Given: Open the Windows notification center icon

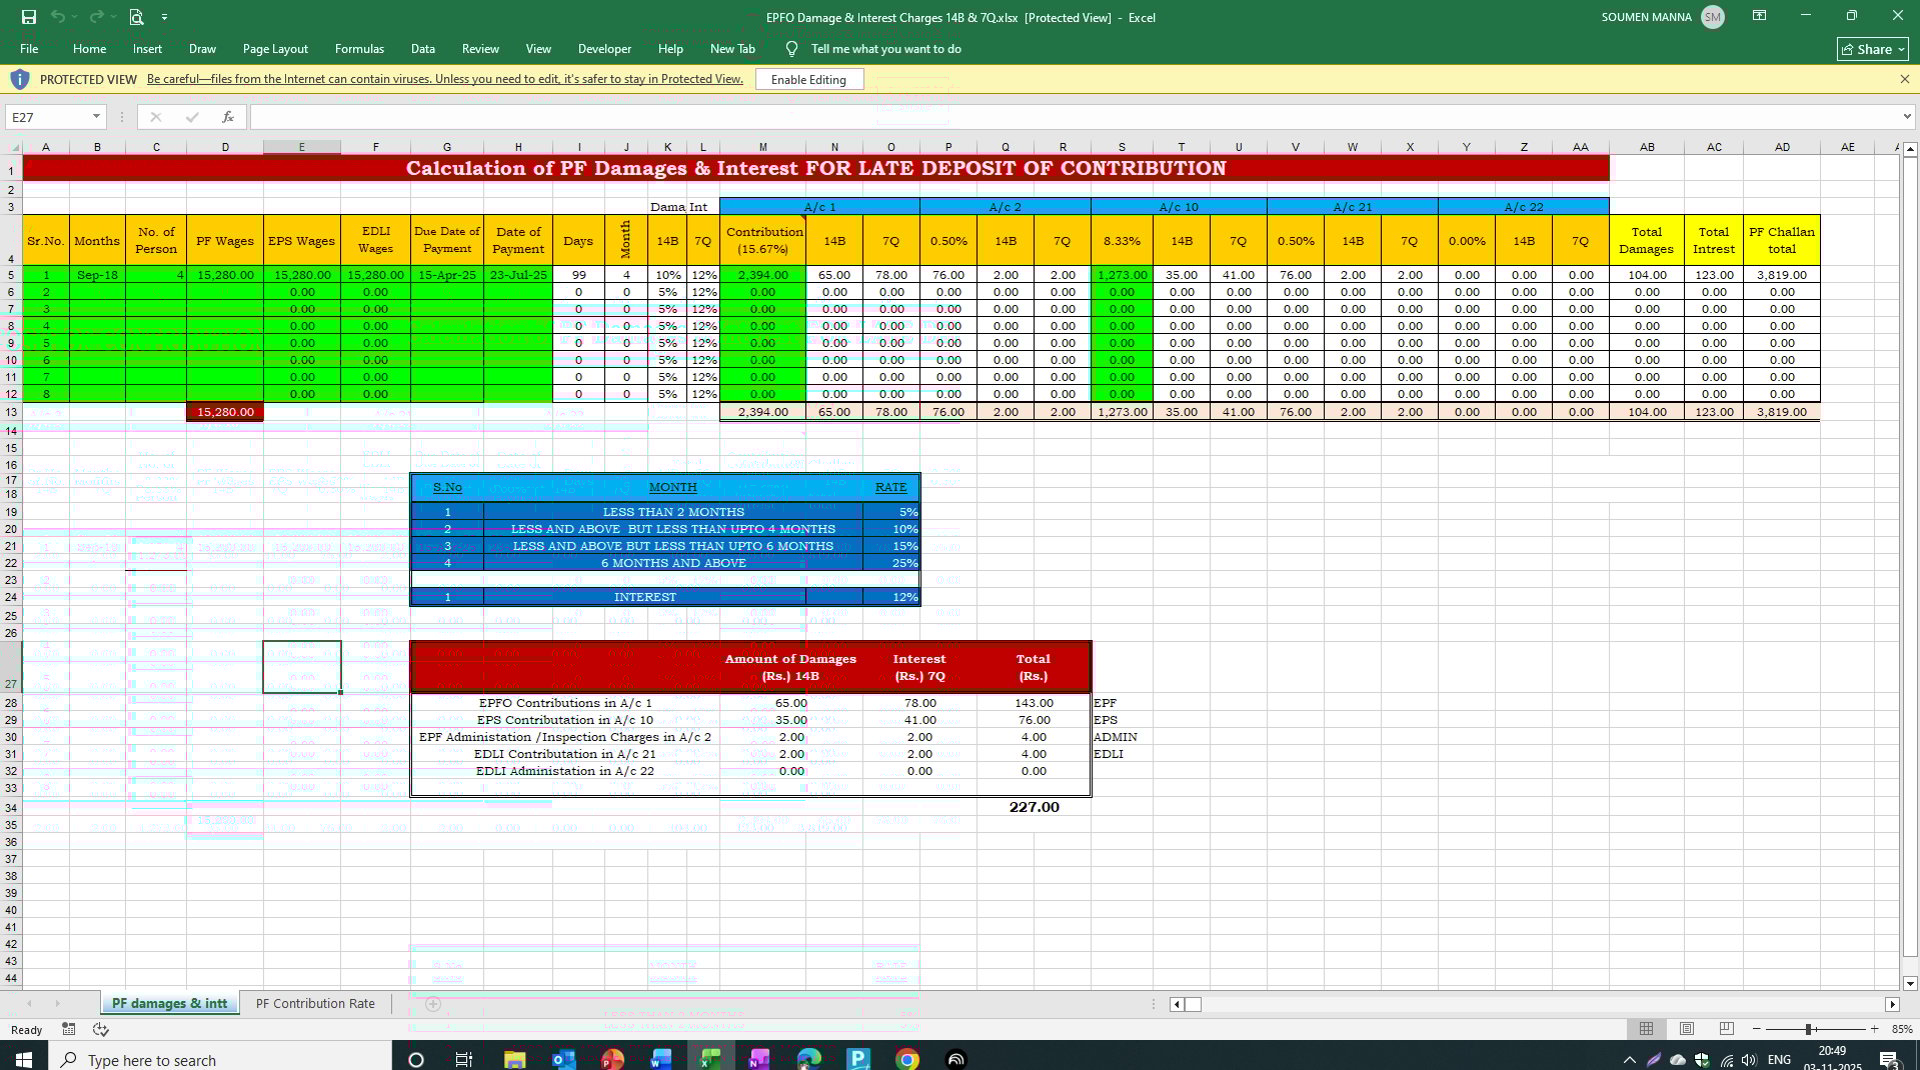Looking at the screenshot, I should pos(1889,1059).
